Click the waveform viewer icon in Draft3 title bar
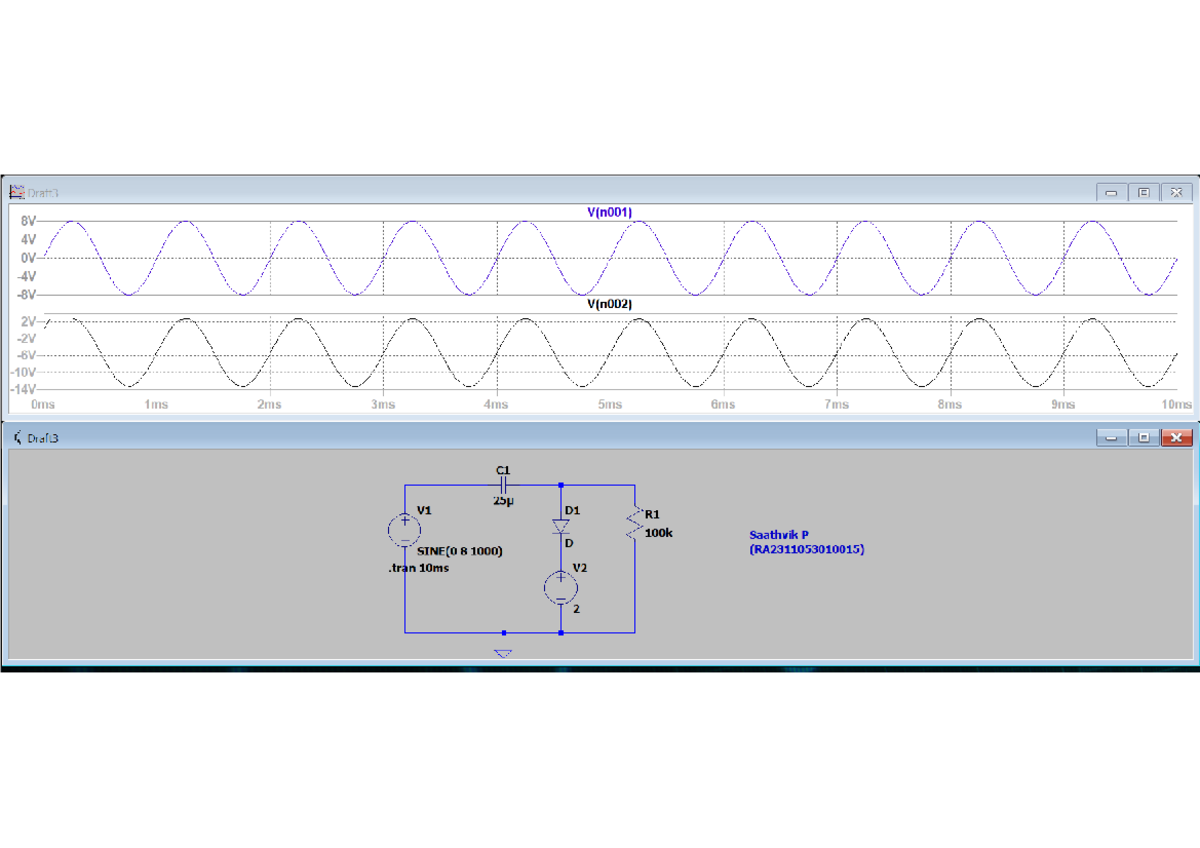The image size is (1200, 848). coord(16,192)
